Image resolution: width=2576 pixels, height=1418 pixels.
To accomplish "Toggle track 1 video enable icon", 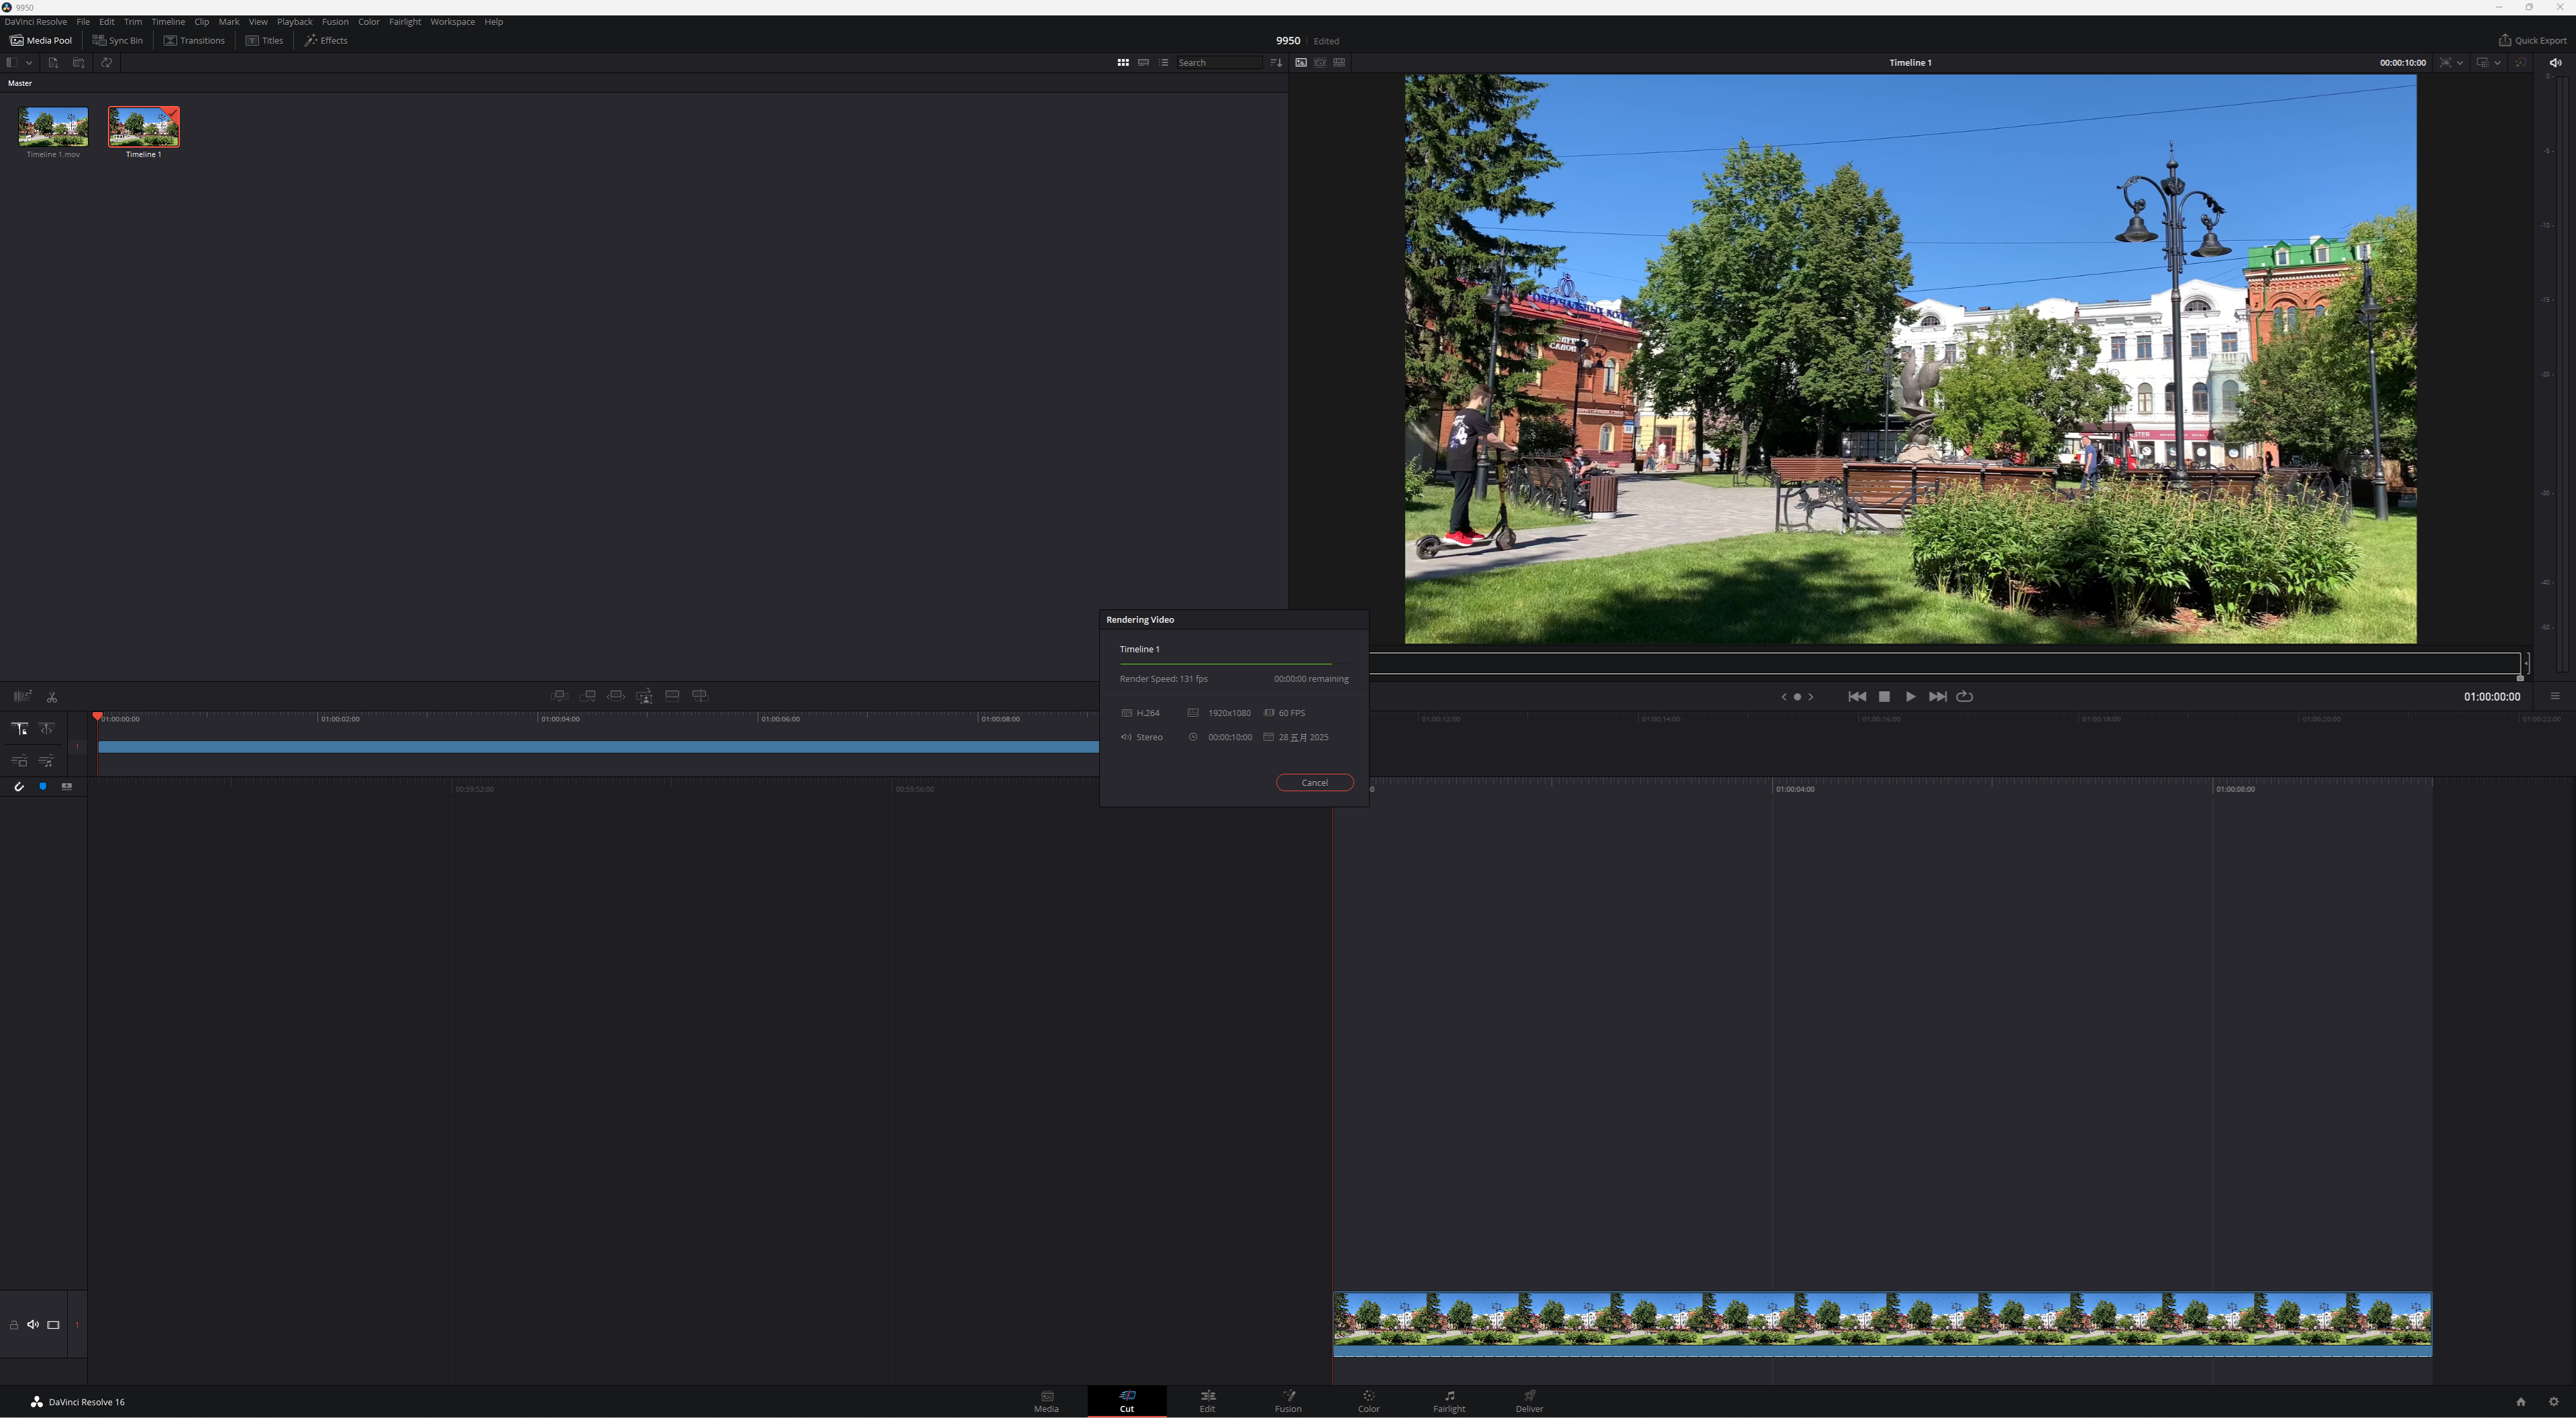I will click(54, 1325).
